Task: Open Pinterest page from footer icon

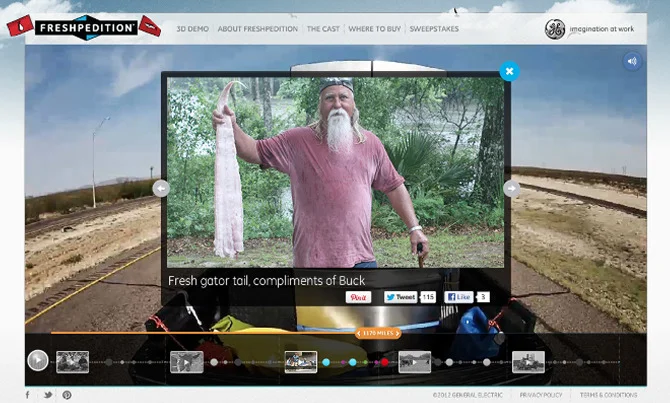Action: [x=67, y=395]
